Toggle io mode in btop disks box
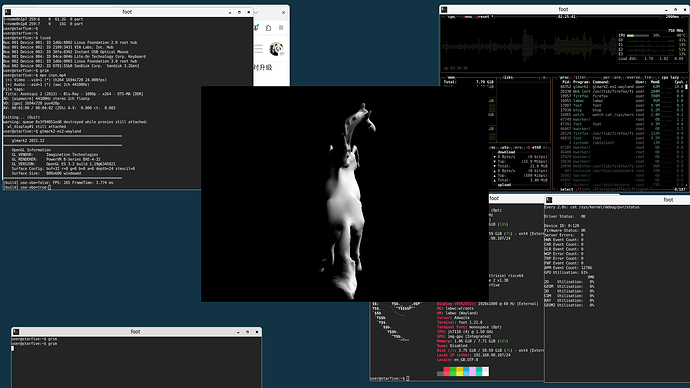The image size is (690, 388). pyautogui.click(x=543, y=77)
